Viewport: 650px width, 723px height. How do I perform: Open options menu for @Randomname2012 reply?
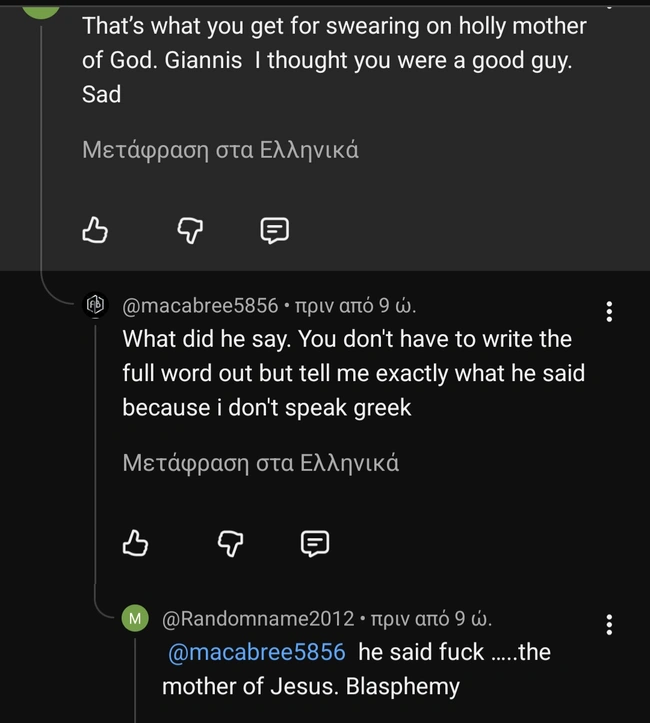(609, 625)
